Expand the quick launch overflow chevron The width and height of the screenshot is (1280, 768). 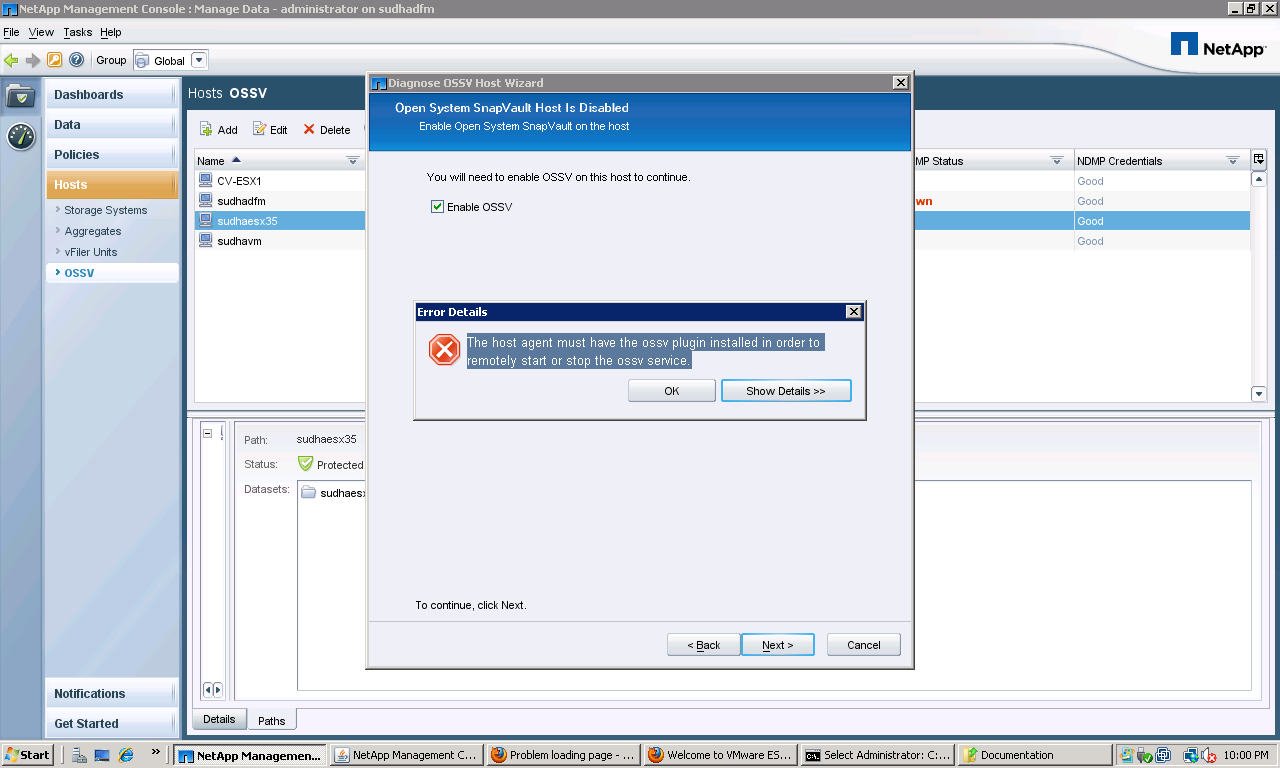pos(156,752)
